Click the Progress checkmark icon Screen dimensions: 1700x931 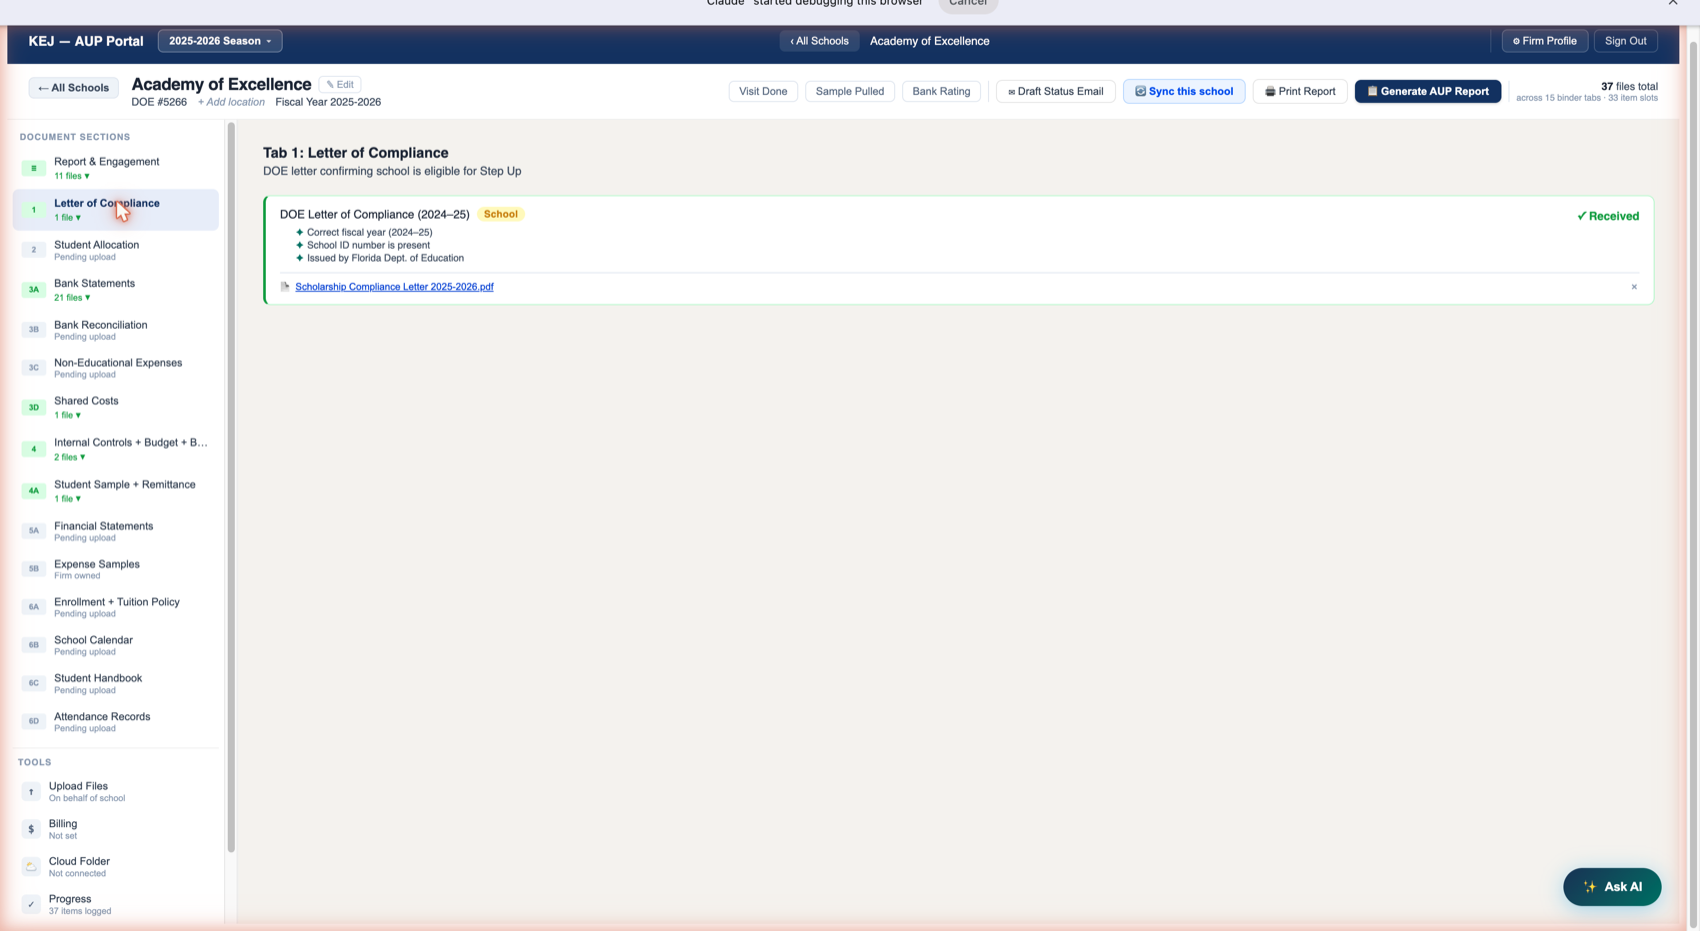coord(31,904)
